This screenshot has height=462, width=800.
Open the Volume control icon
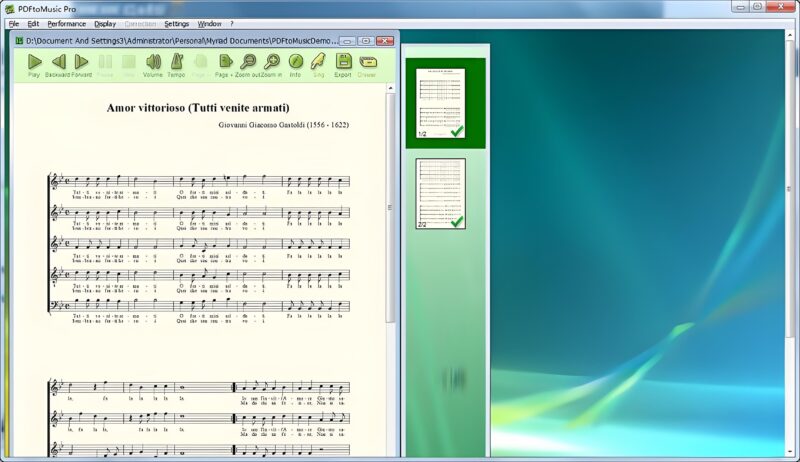tap(153, 62)
